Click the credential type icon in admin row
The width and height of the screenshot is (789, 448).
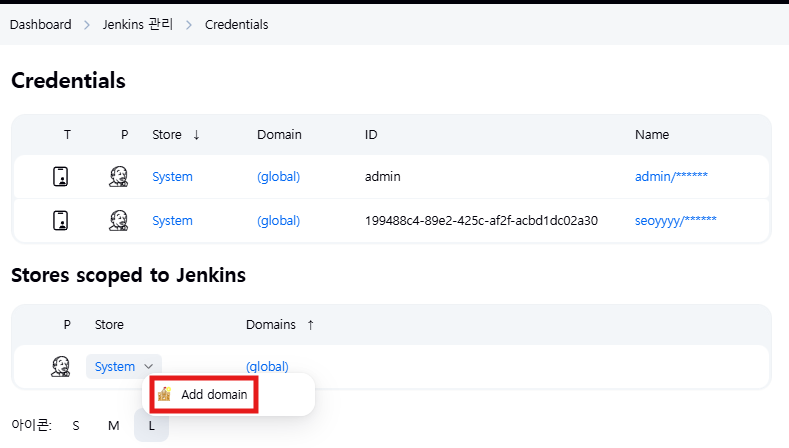tap(60, 177)
